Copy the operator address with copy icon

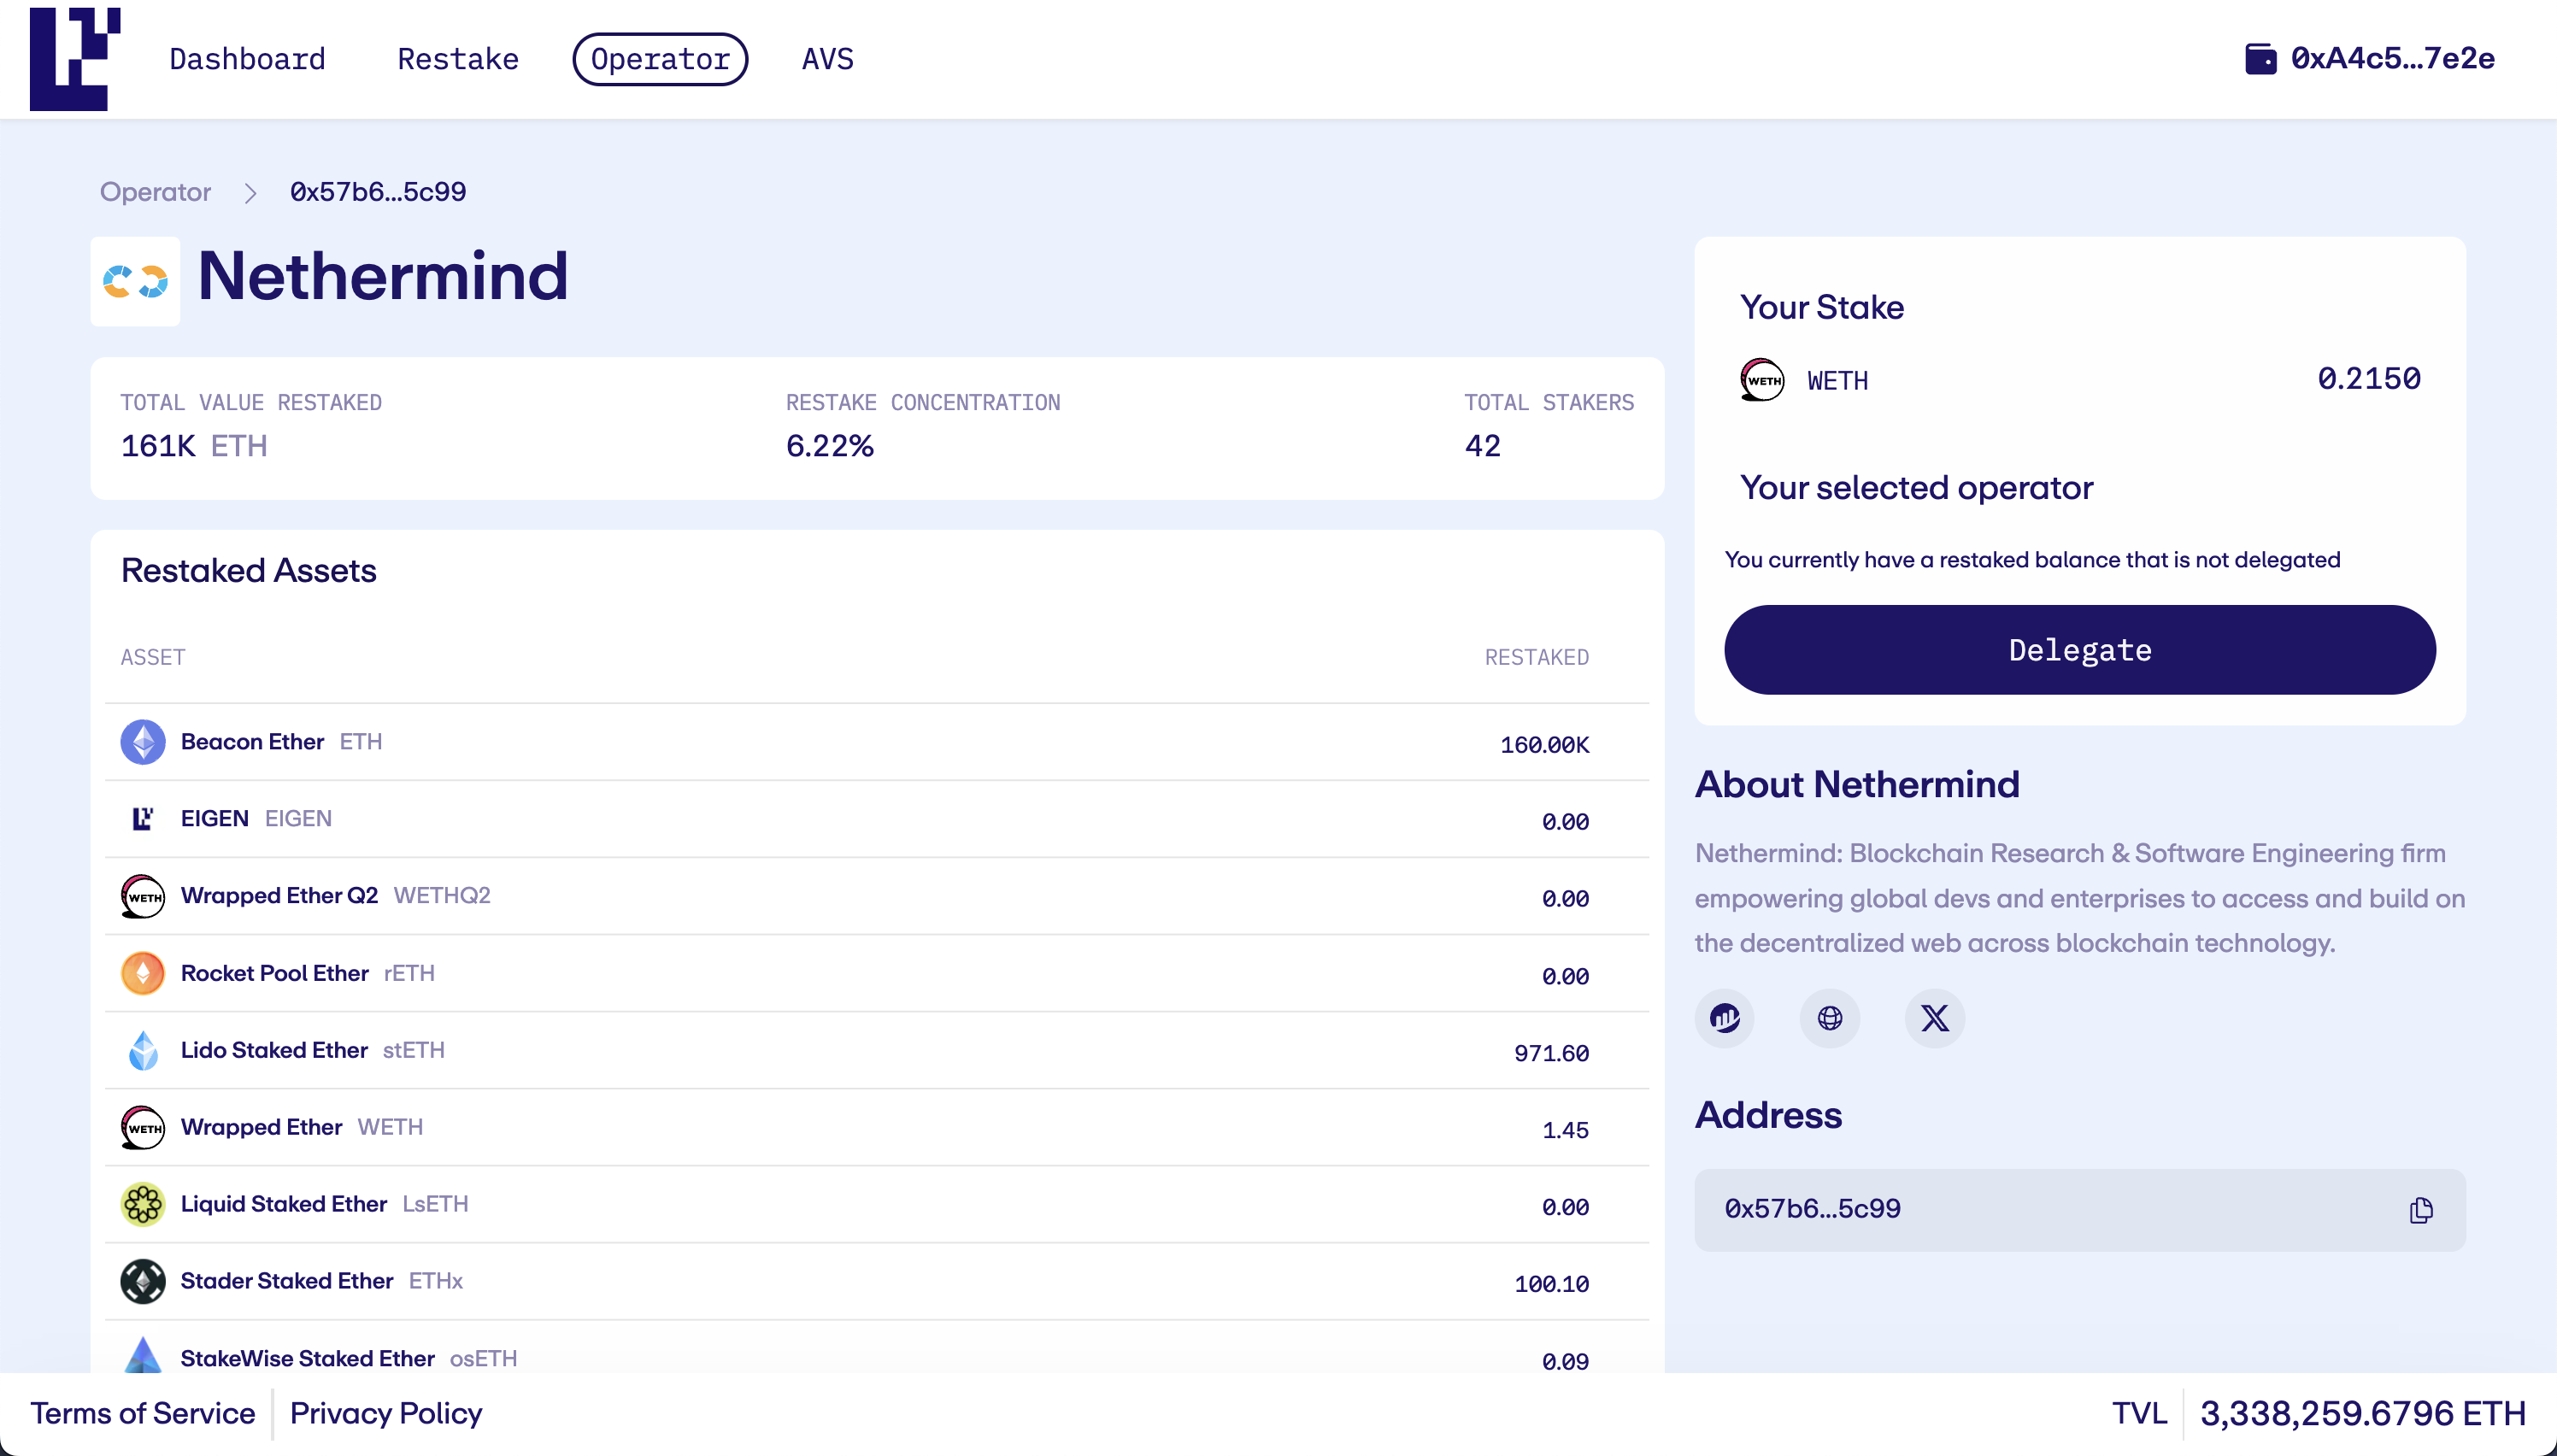2420,1210
